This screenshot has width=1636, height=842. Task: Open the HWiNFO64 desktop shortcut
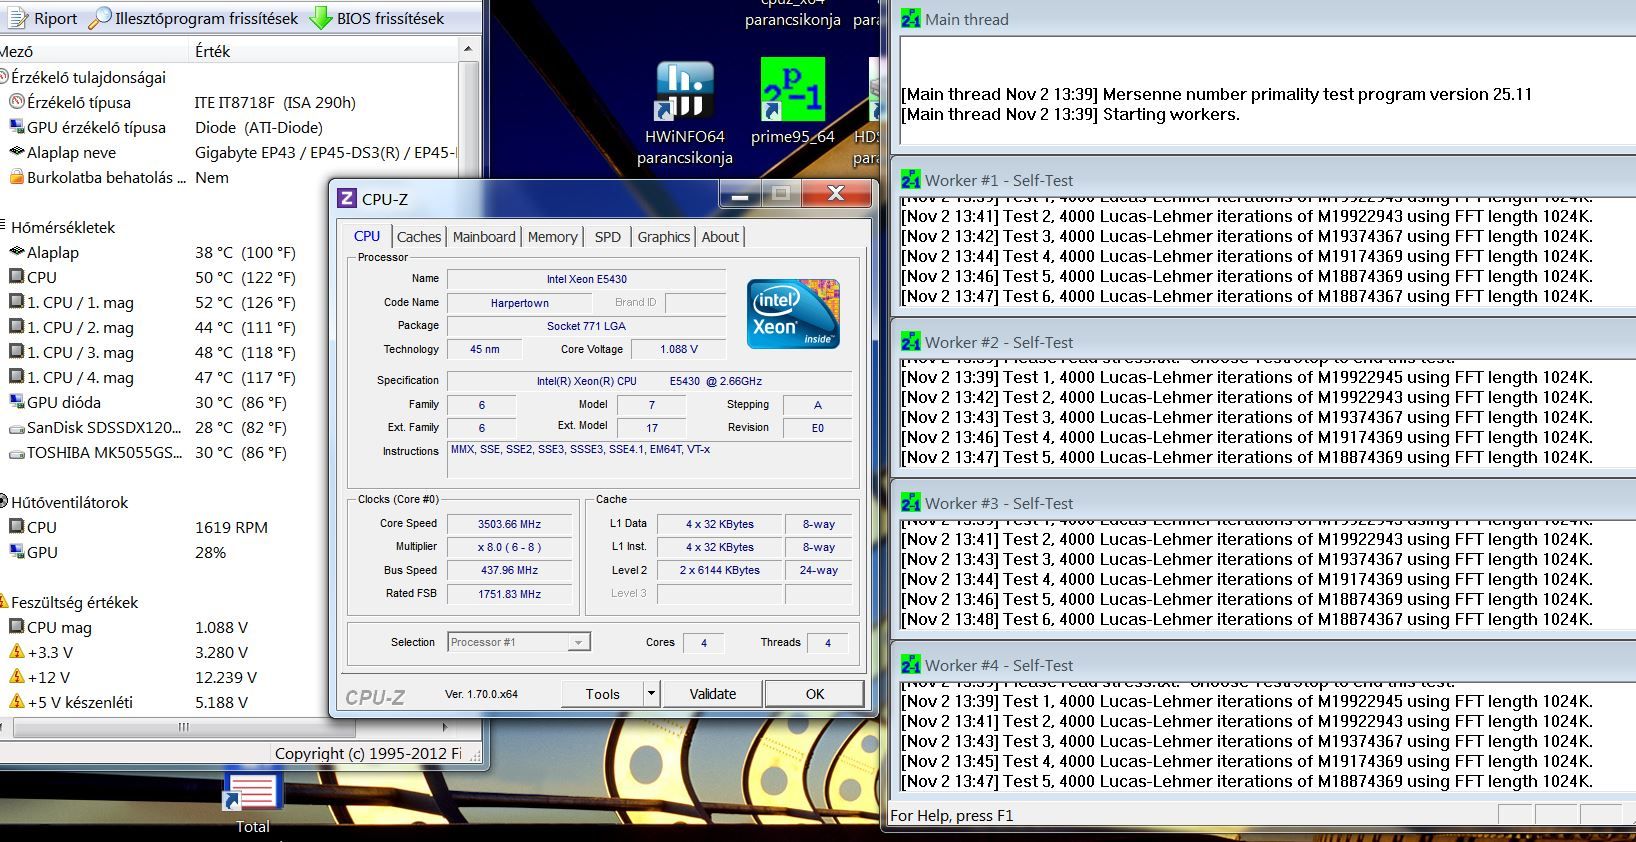click(685, 112)
